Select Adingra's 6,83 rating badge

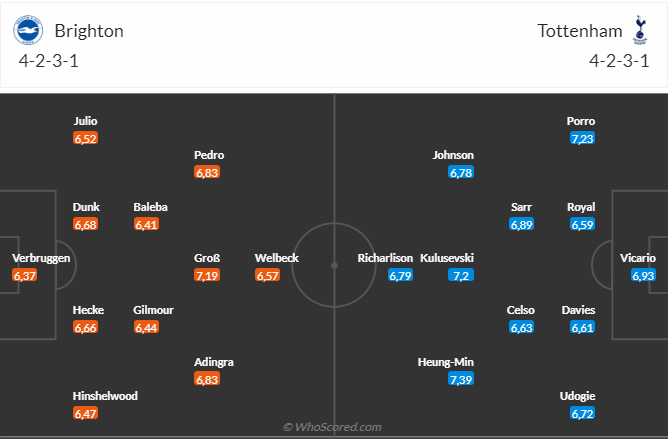(x=207, y=379)
